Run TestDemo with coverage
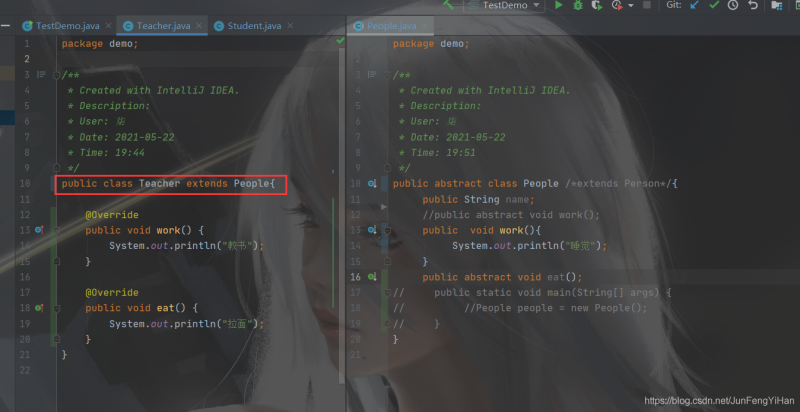The image size is (800, 412). click(x=597, y=6)
